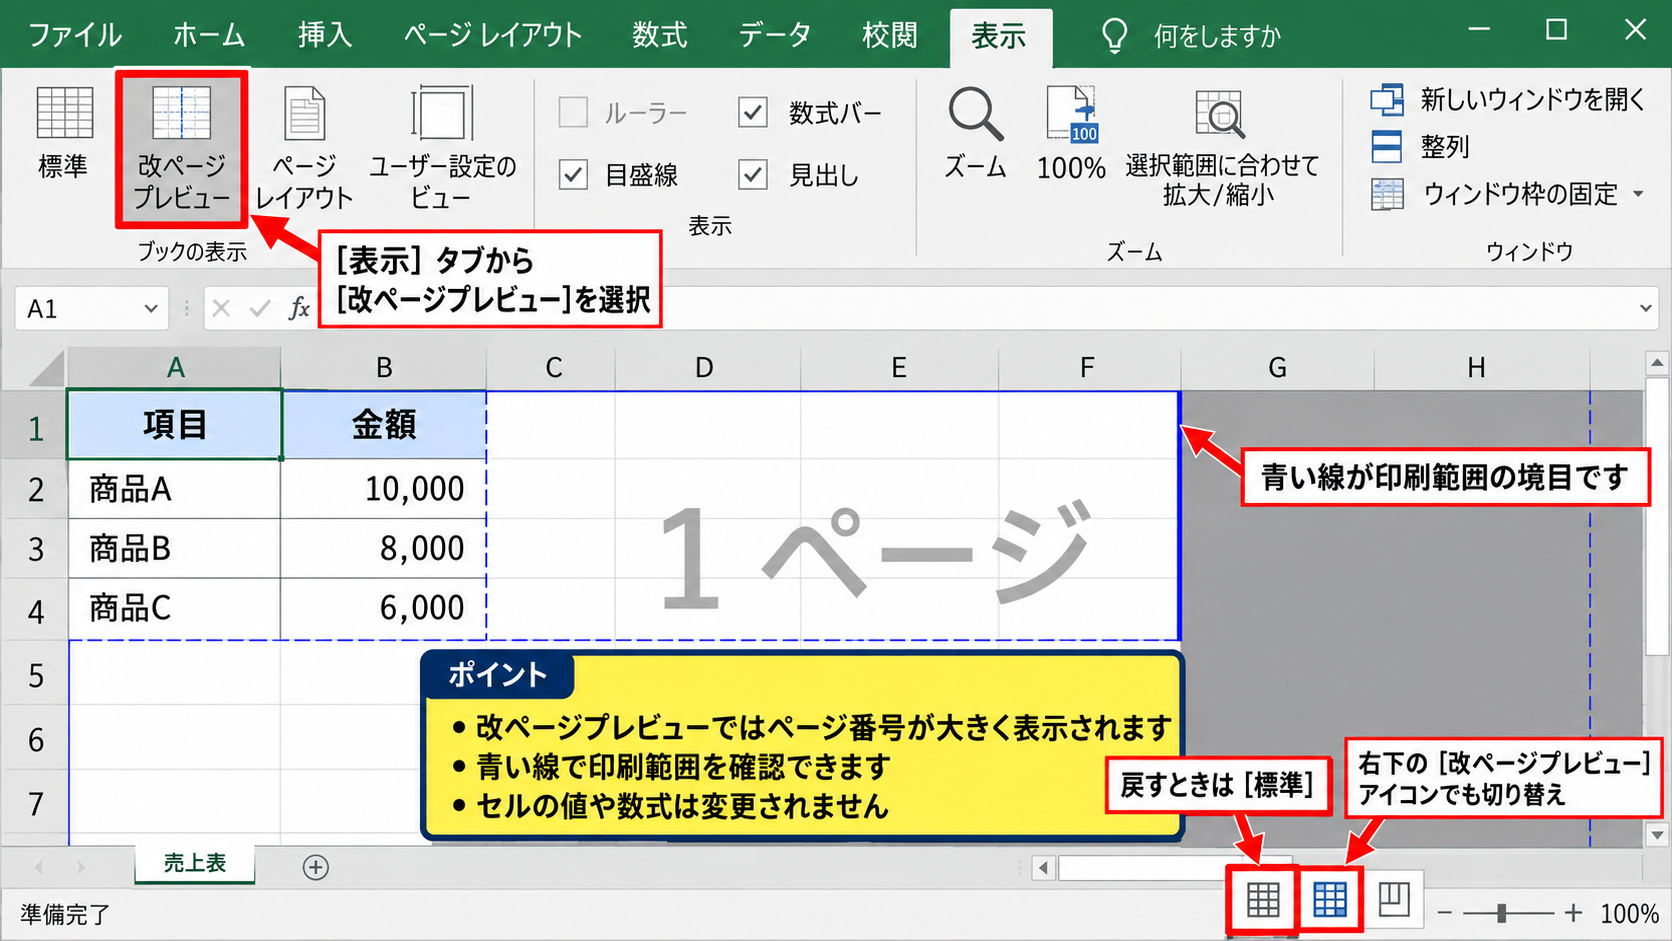Open ユーザー設定のビュー
Screen dimensions: 1672x941
(441, 148)
